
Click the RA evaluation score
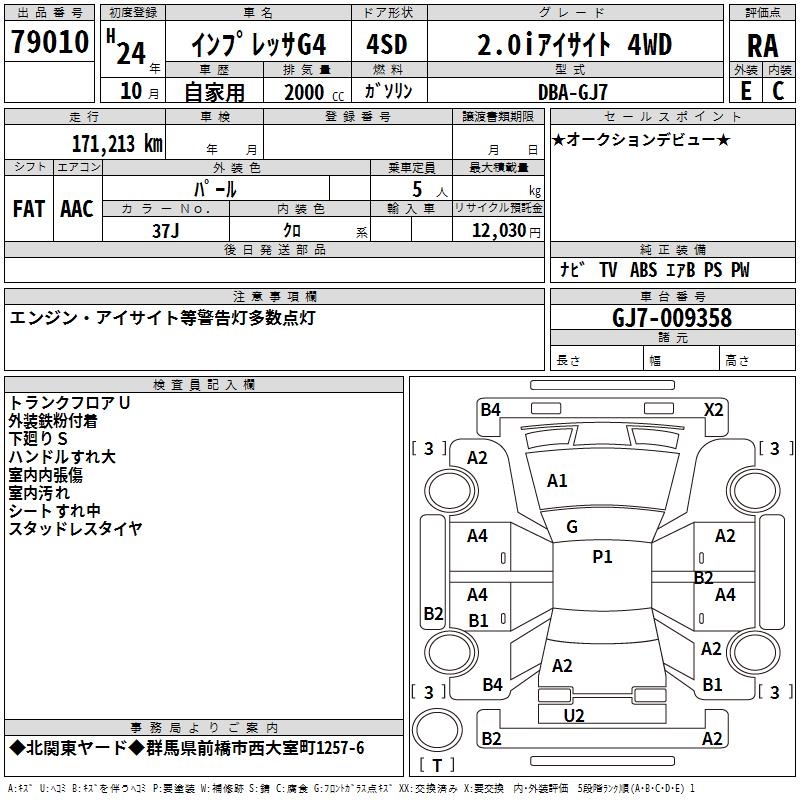click(762, 46)
